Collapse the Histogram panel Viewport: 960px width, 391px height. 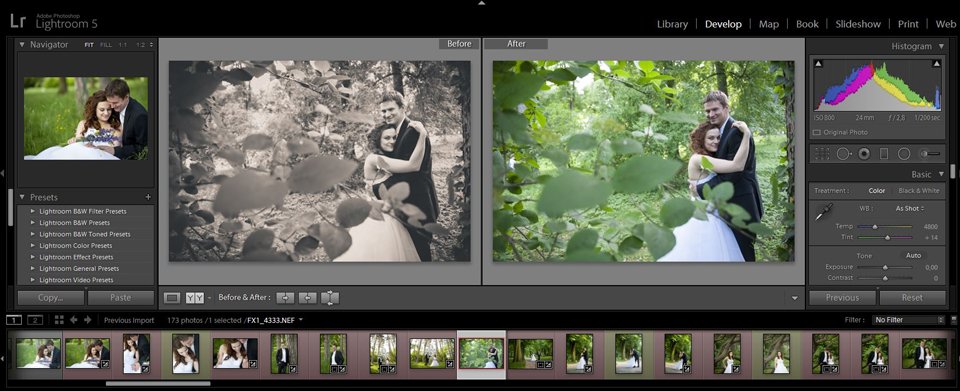click(941, 46)
